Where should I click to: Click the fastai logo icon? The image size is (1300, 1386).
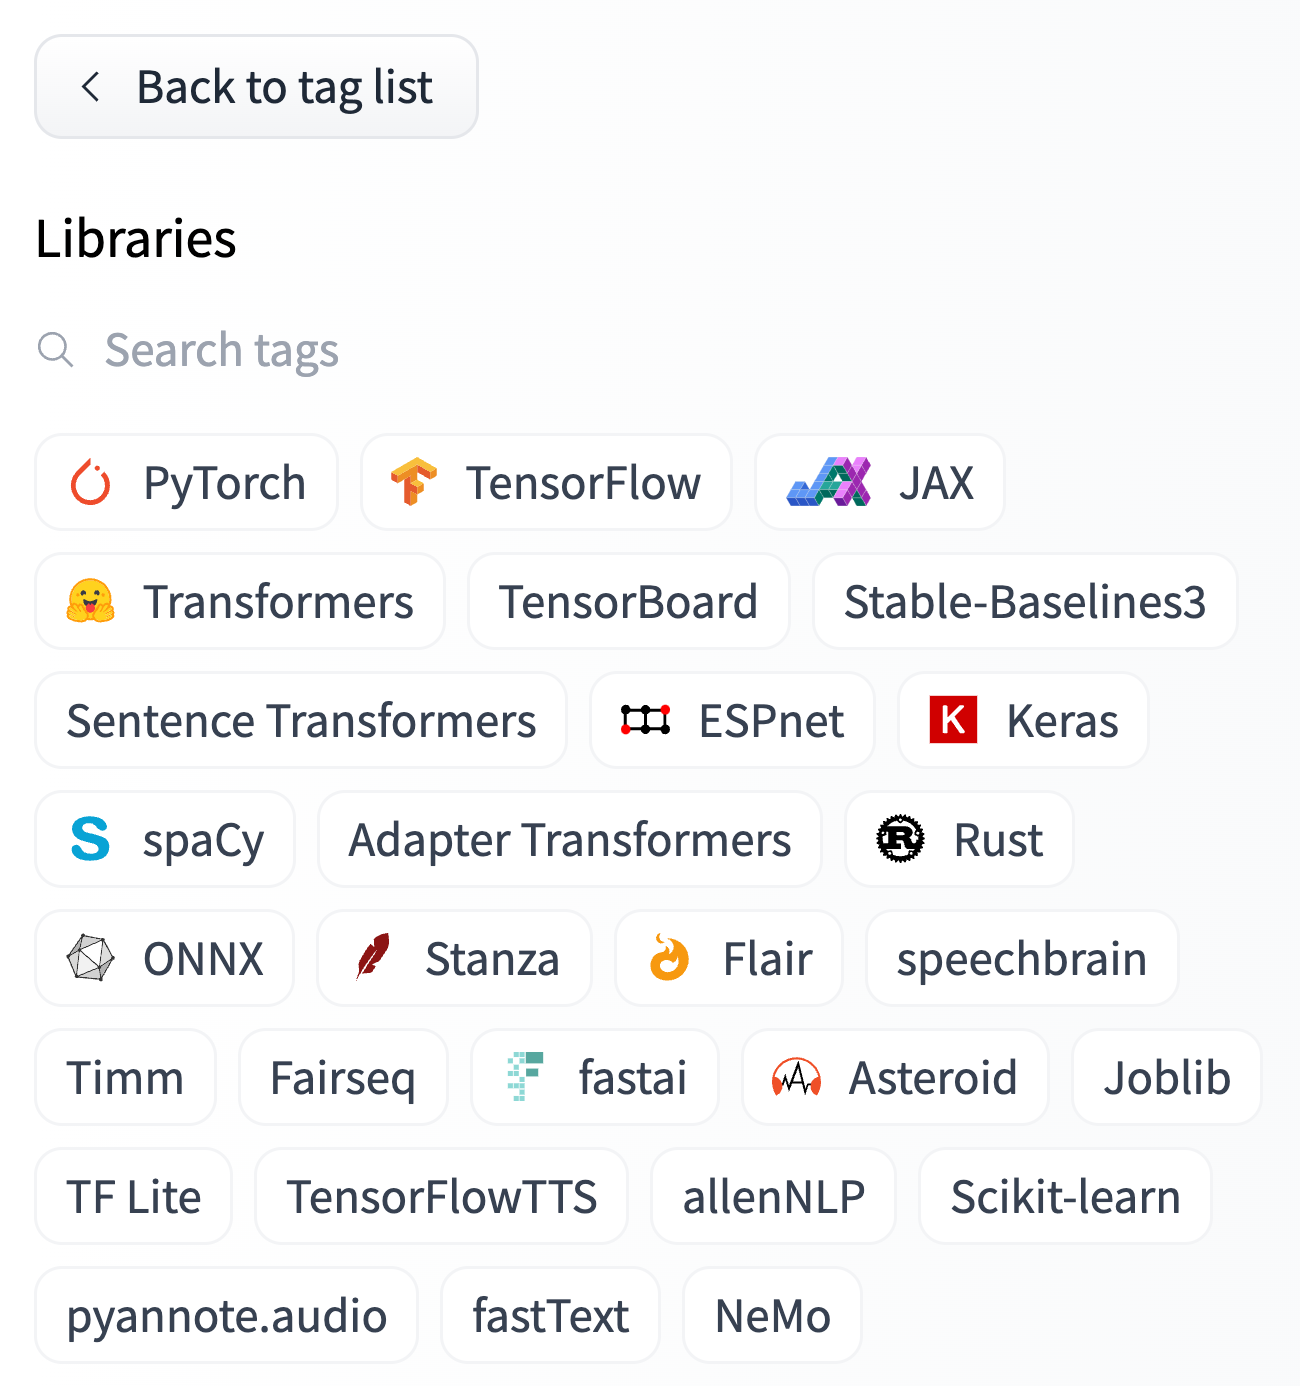[525, 1077]
